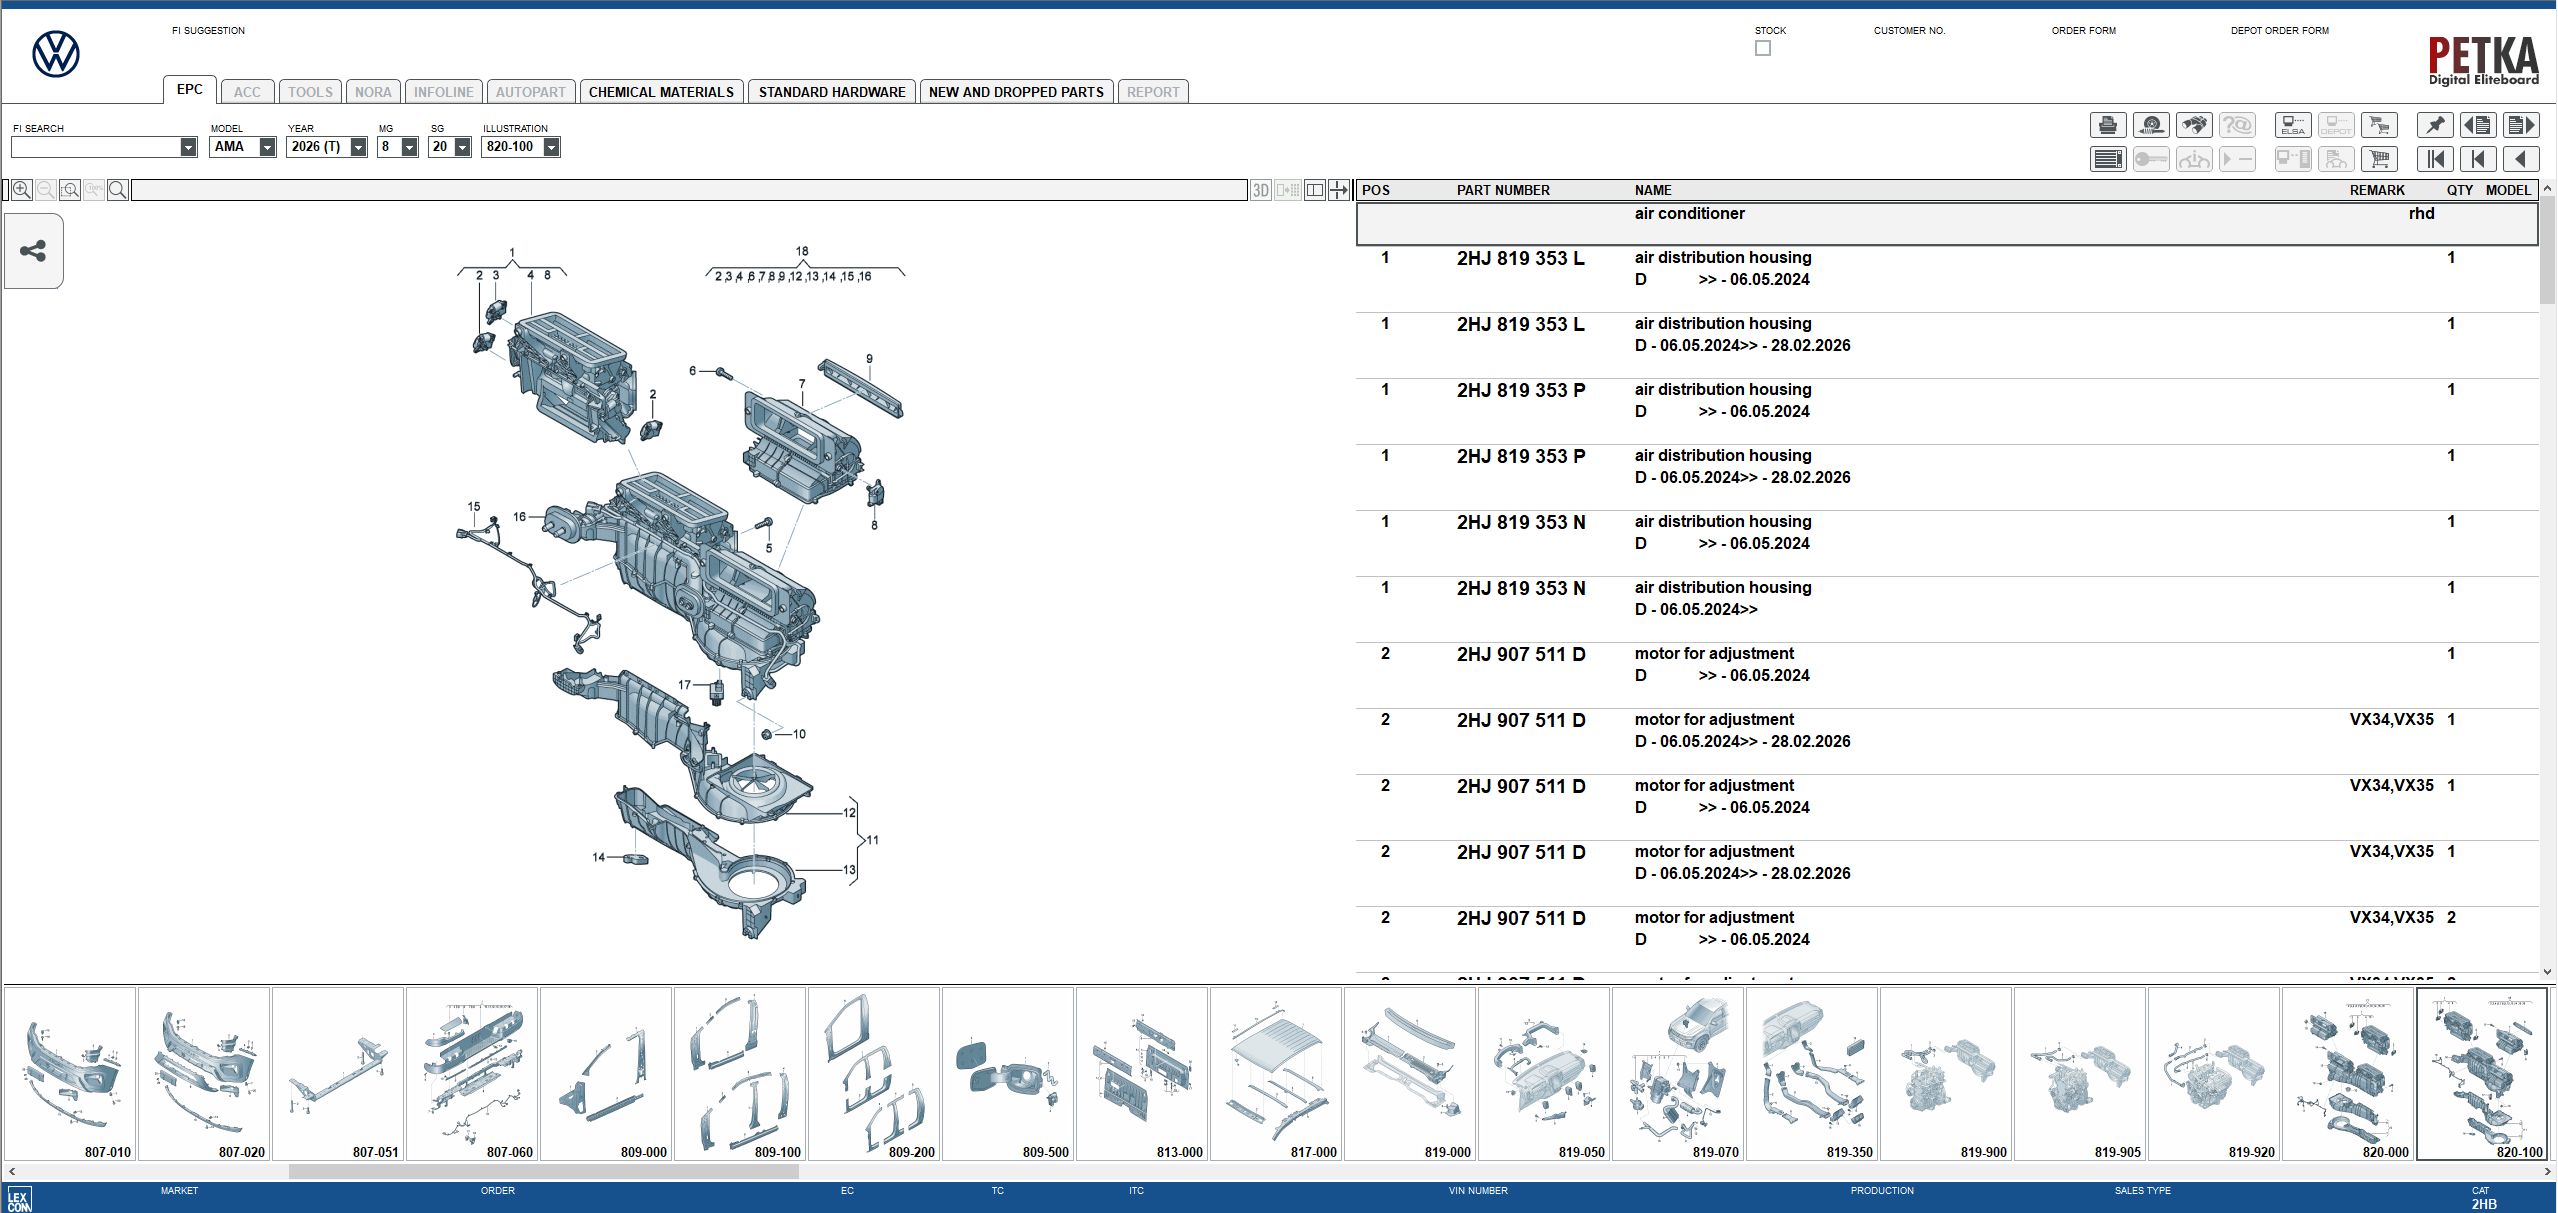Zoom into the parts illustration
Viewport: 2558px width, 1213px height.
click(x=20, y=189)
